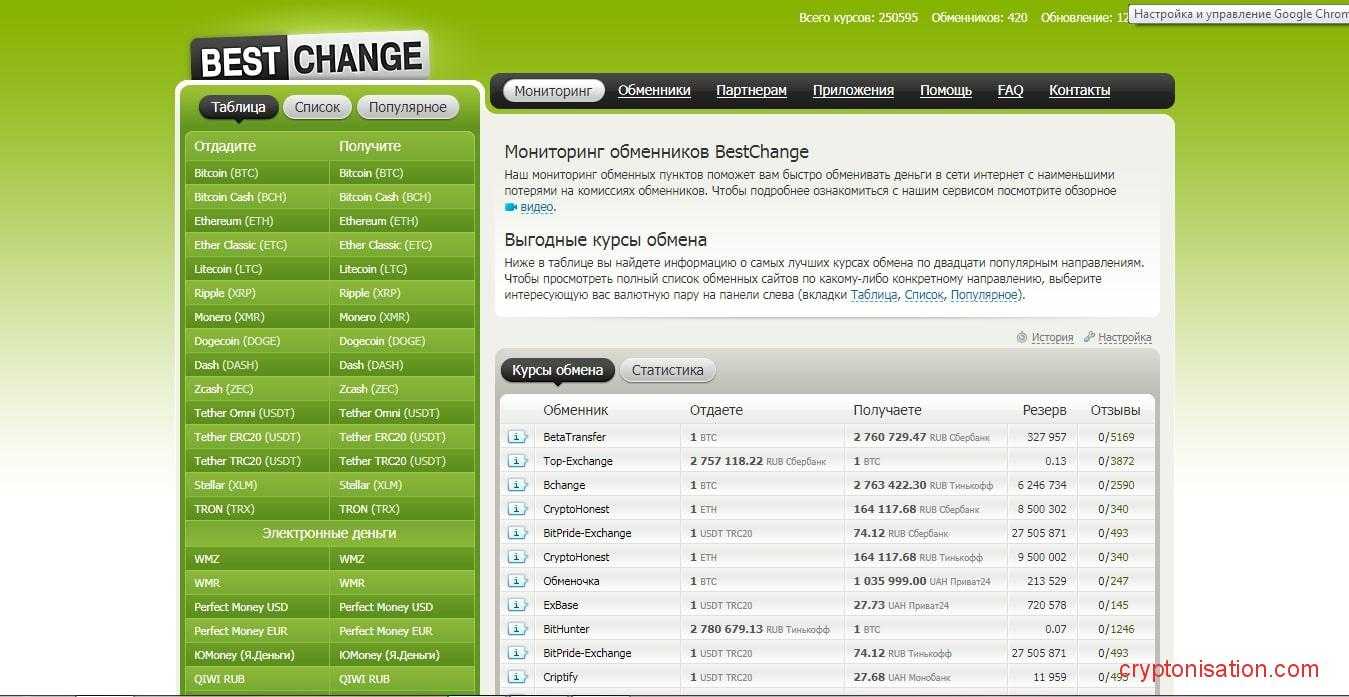The image size is (1349, 697).
Task: Open the видео overview link
Action: point(536,207)
